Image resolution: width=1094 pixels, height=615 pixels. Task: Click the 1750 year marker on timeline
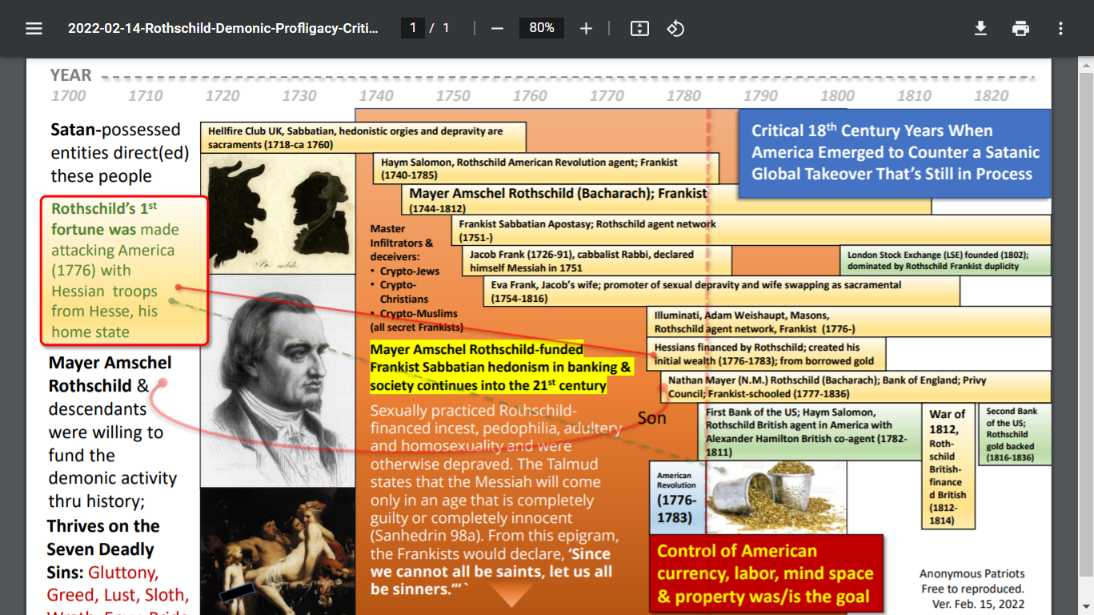(x=453, y=96)
